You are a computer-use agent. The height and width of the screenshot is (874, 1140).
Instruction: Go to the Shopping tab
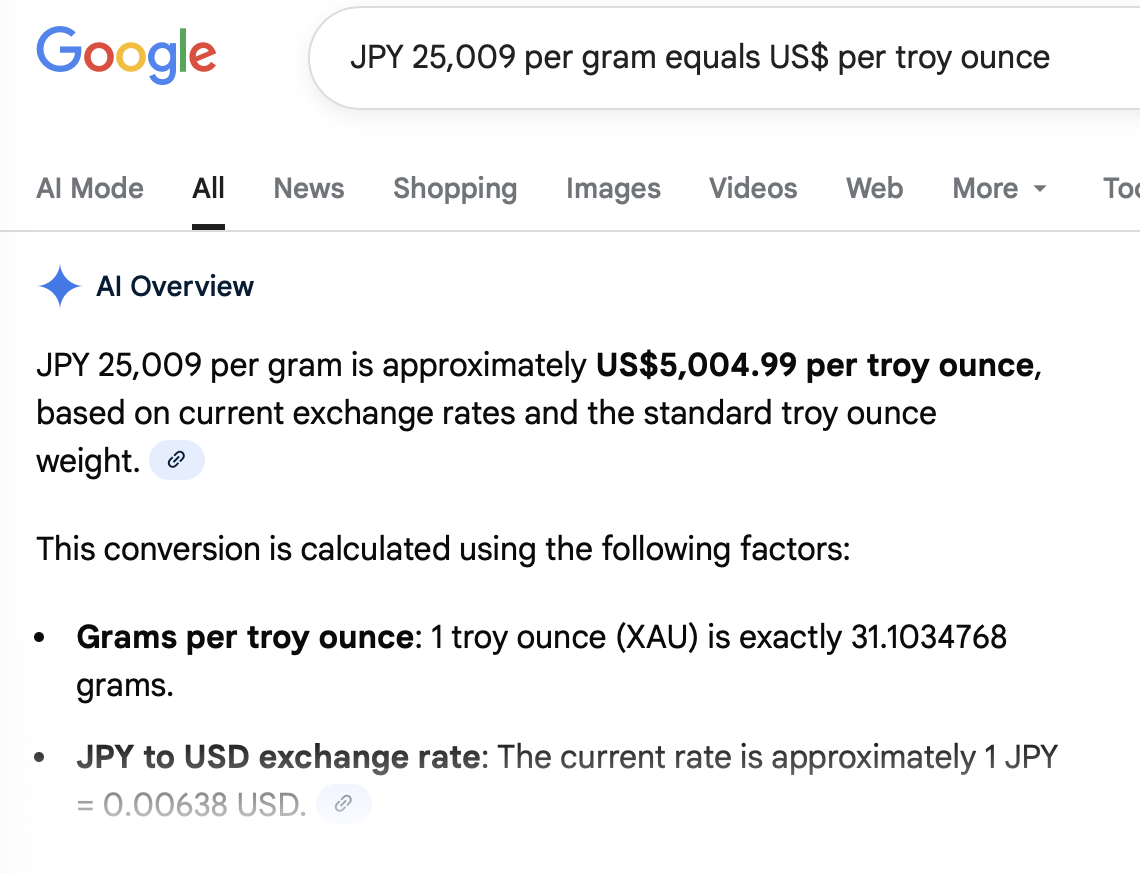(x=455, y=188)
